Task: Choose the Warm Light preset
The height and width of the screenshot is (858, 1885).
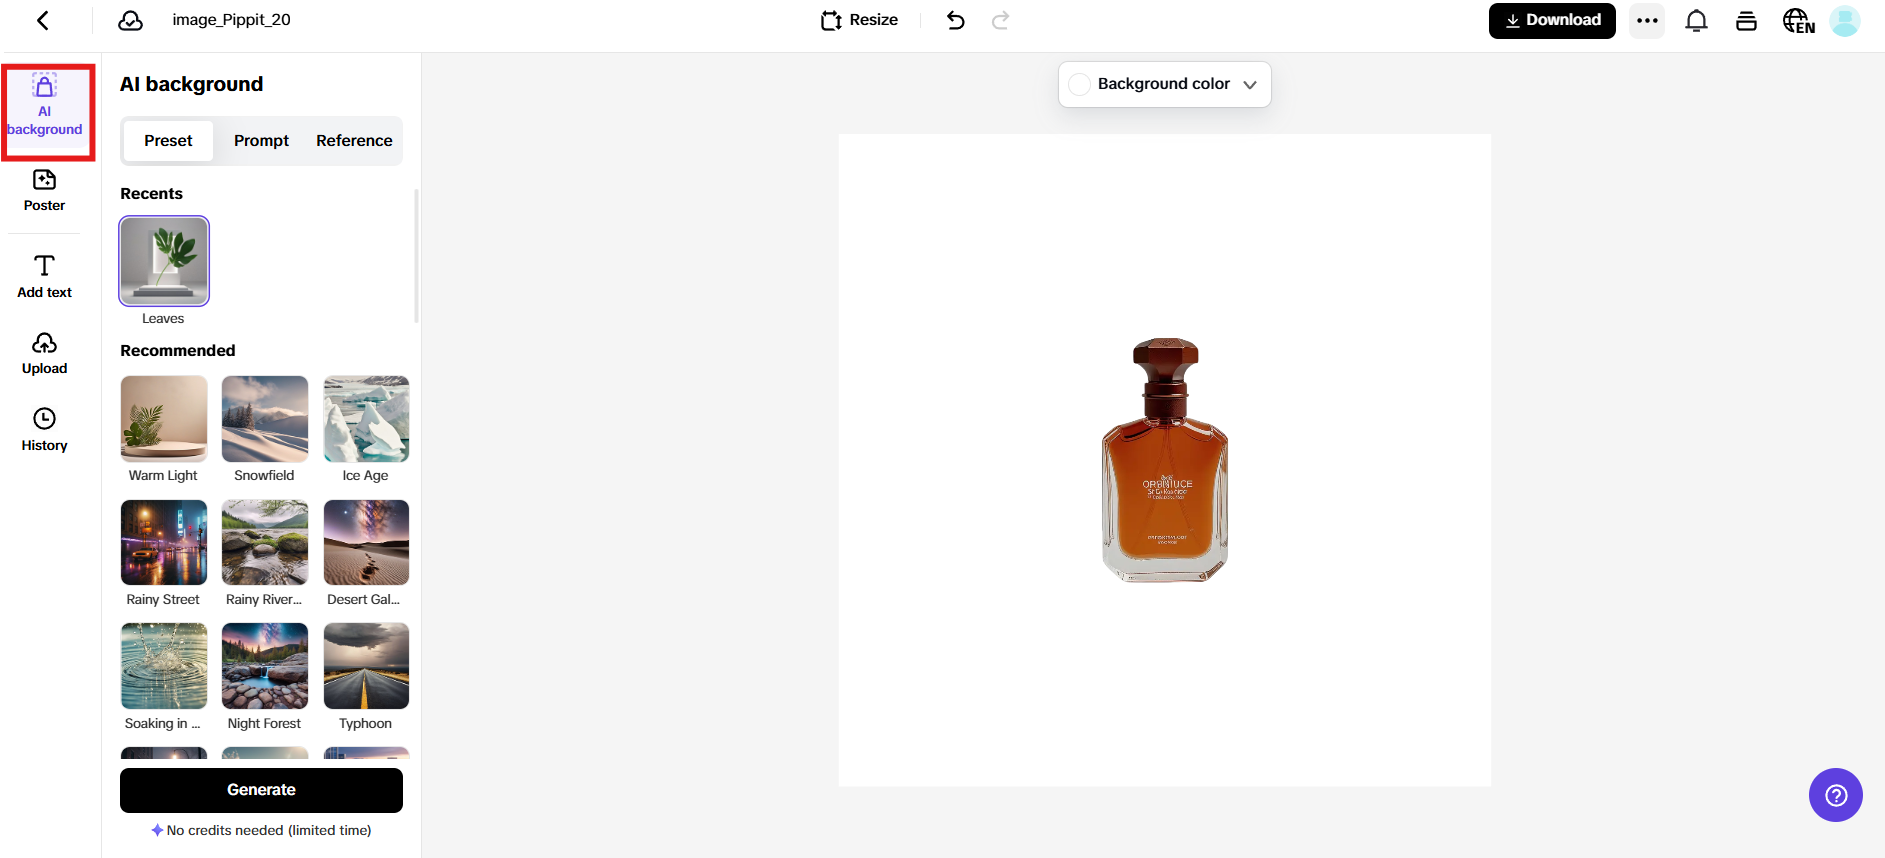Action: click(164, 419)
